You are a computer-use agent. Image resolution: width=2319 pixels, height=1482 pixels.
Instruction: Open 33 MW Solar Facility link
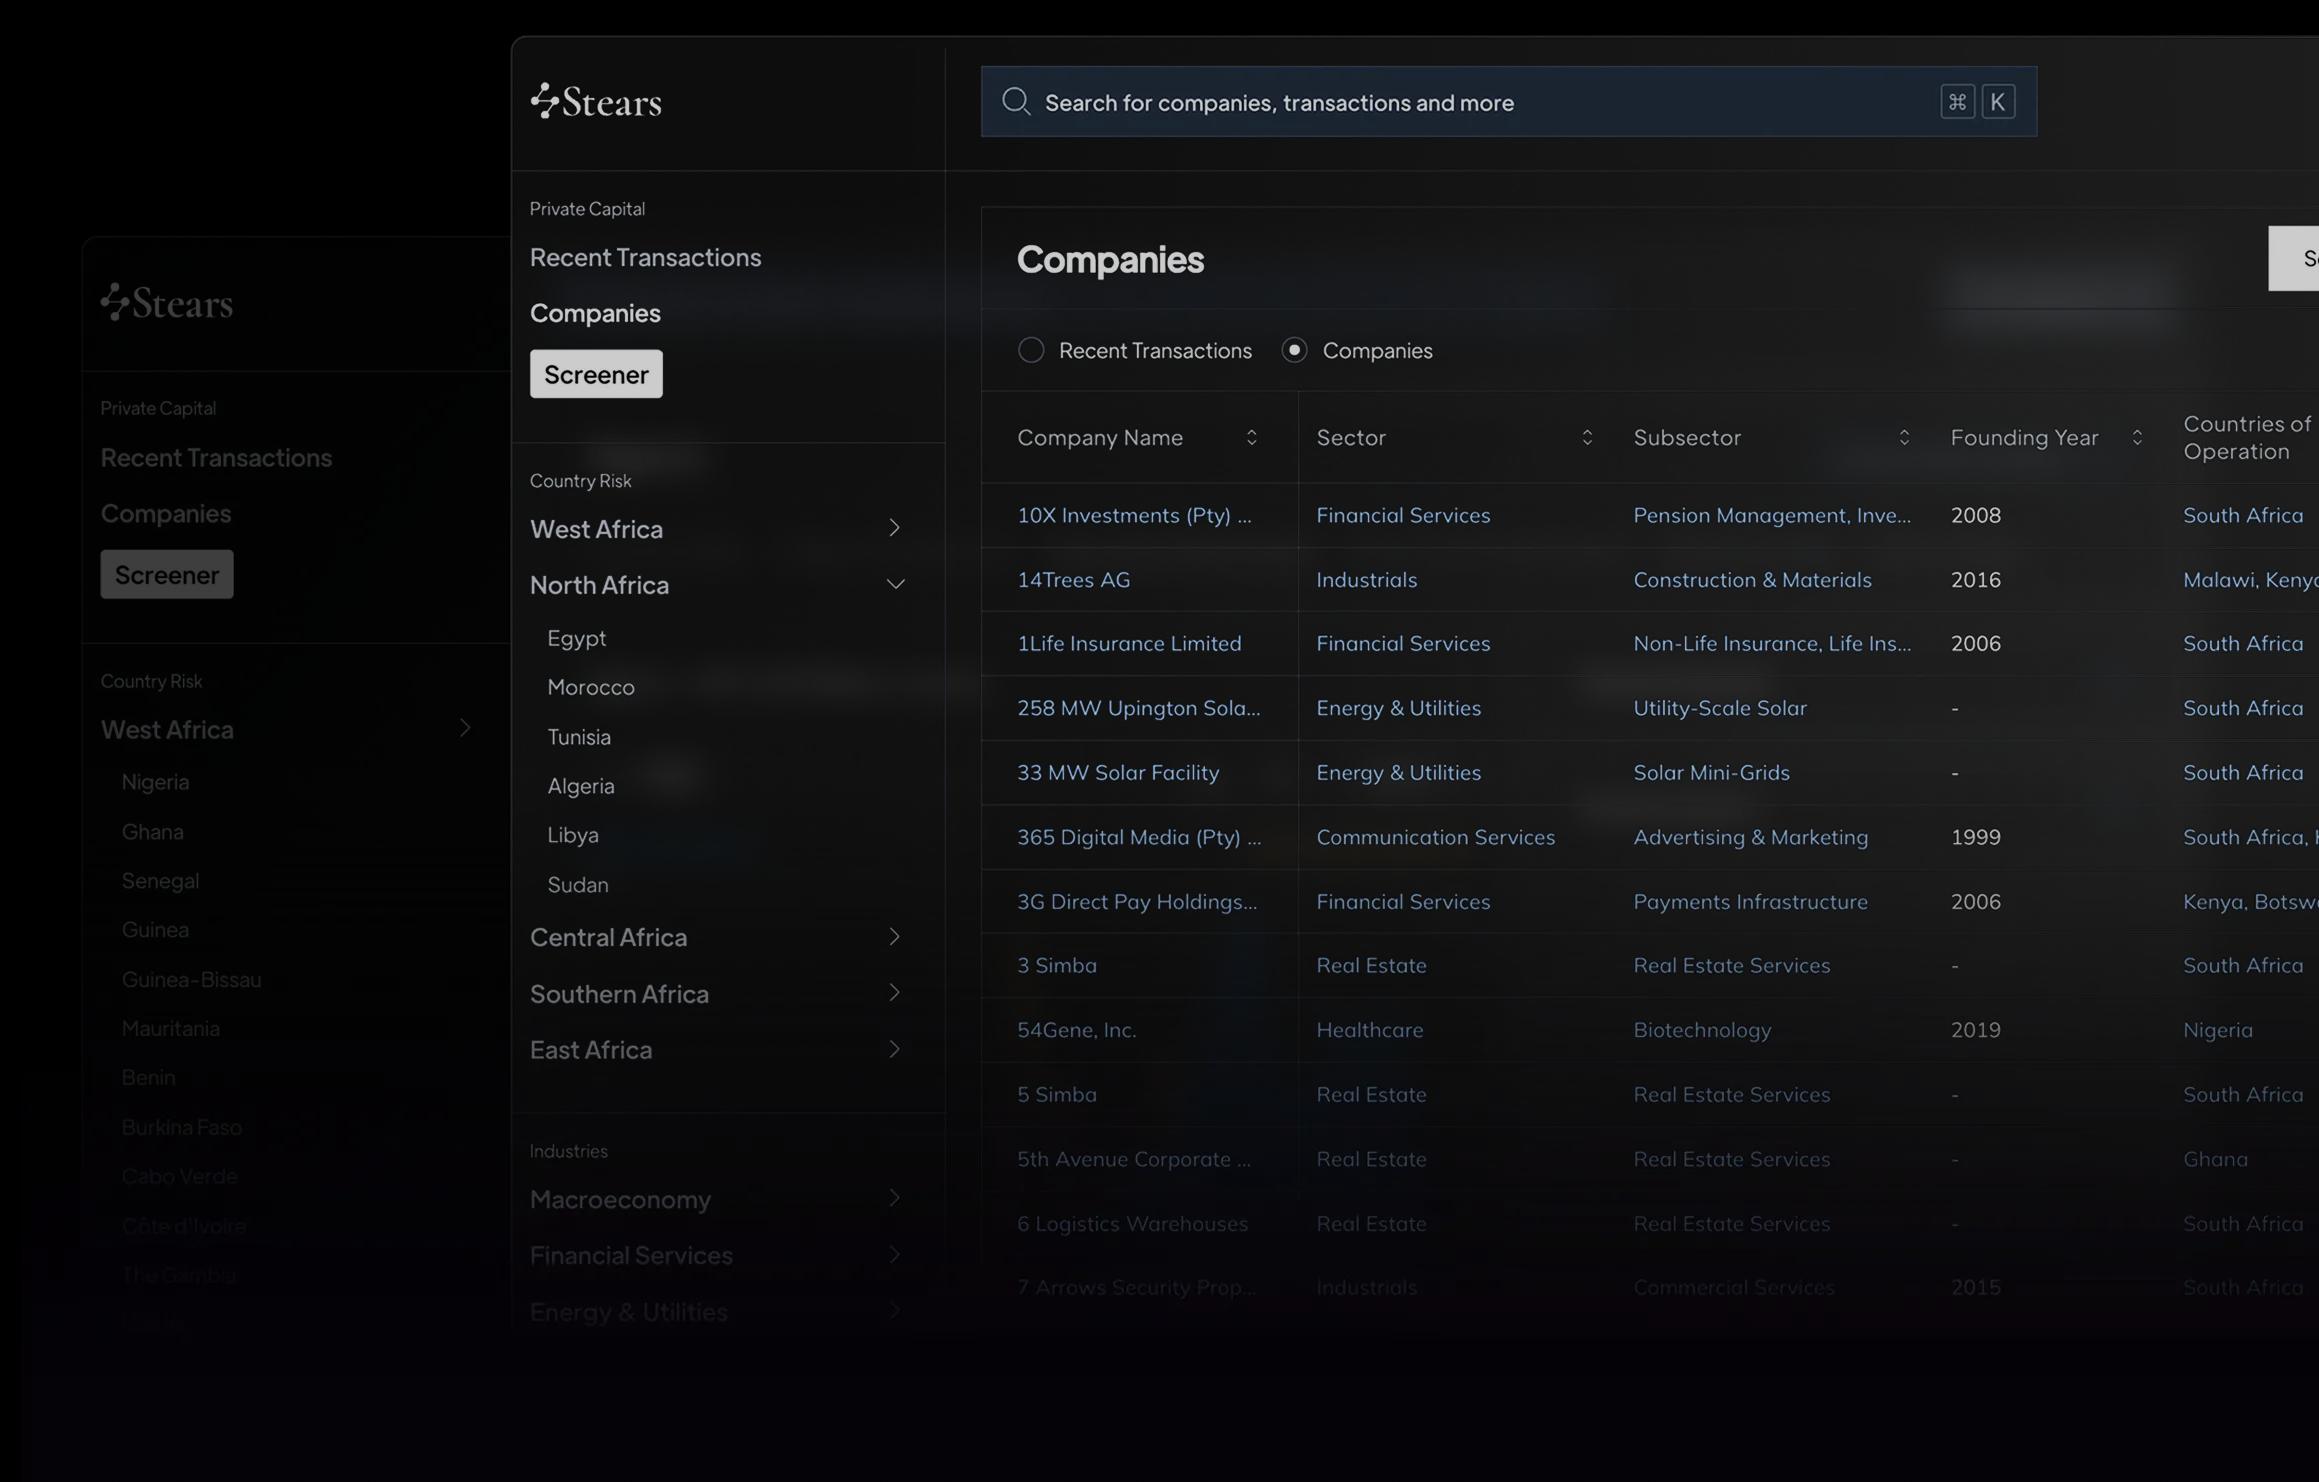[1118, 773]
